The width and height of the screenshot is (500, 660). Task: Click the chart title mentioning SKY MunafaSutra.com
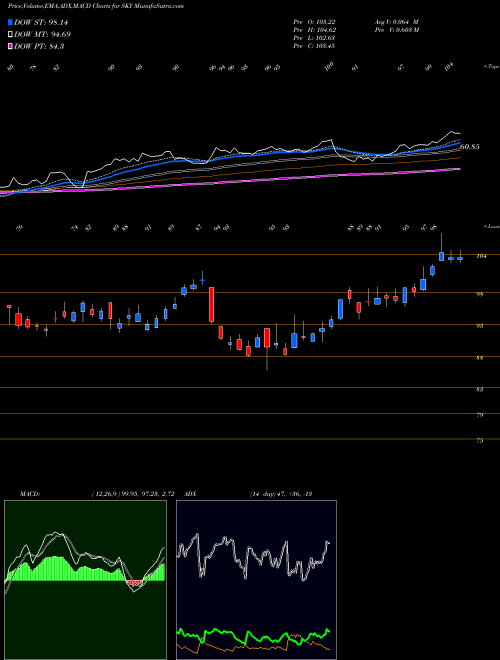tap(96, 6)
